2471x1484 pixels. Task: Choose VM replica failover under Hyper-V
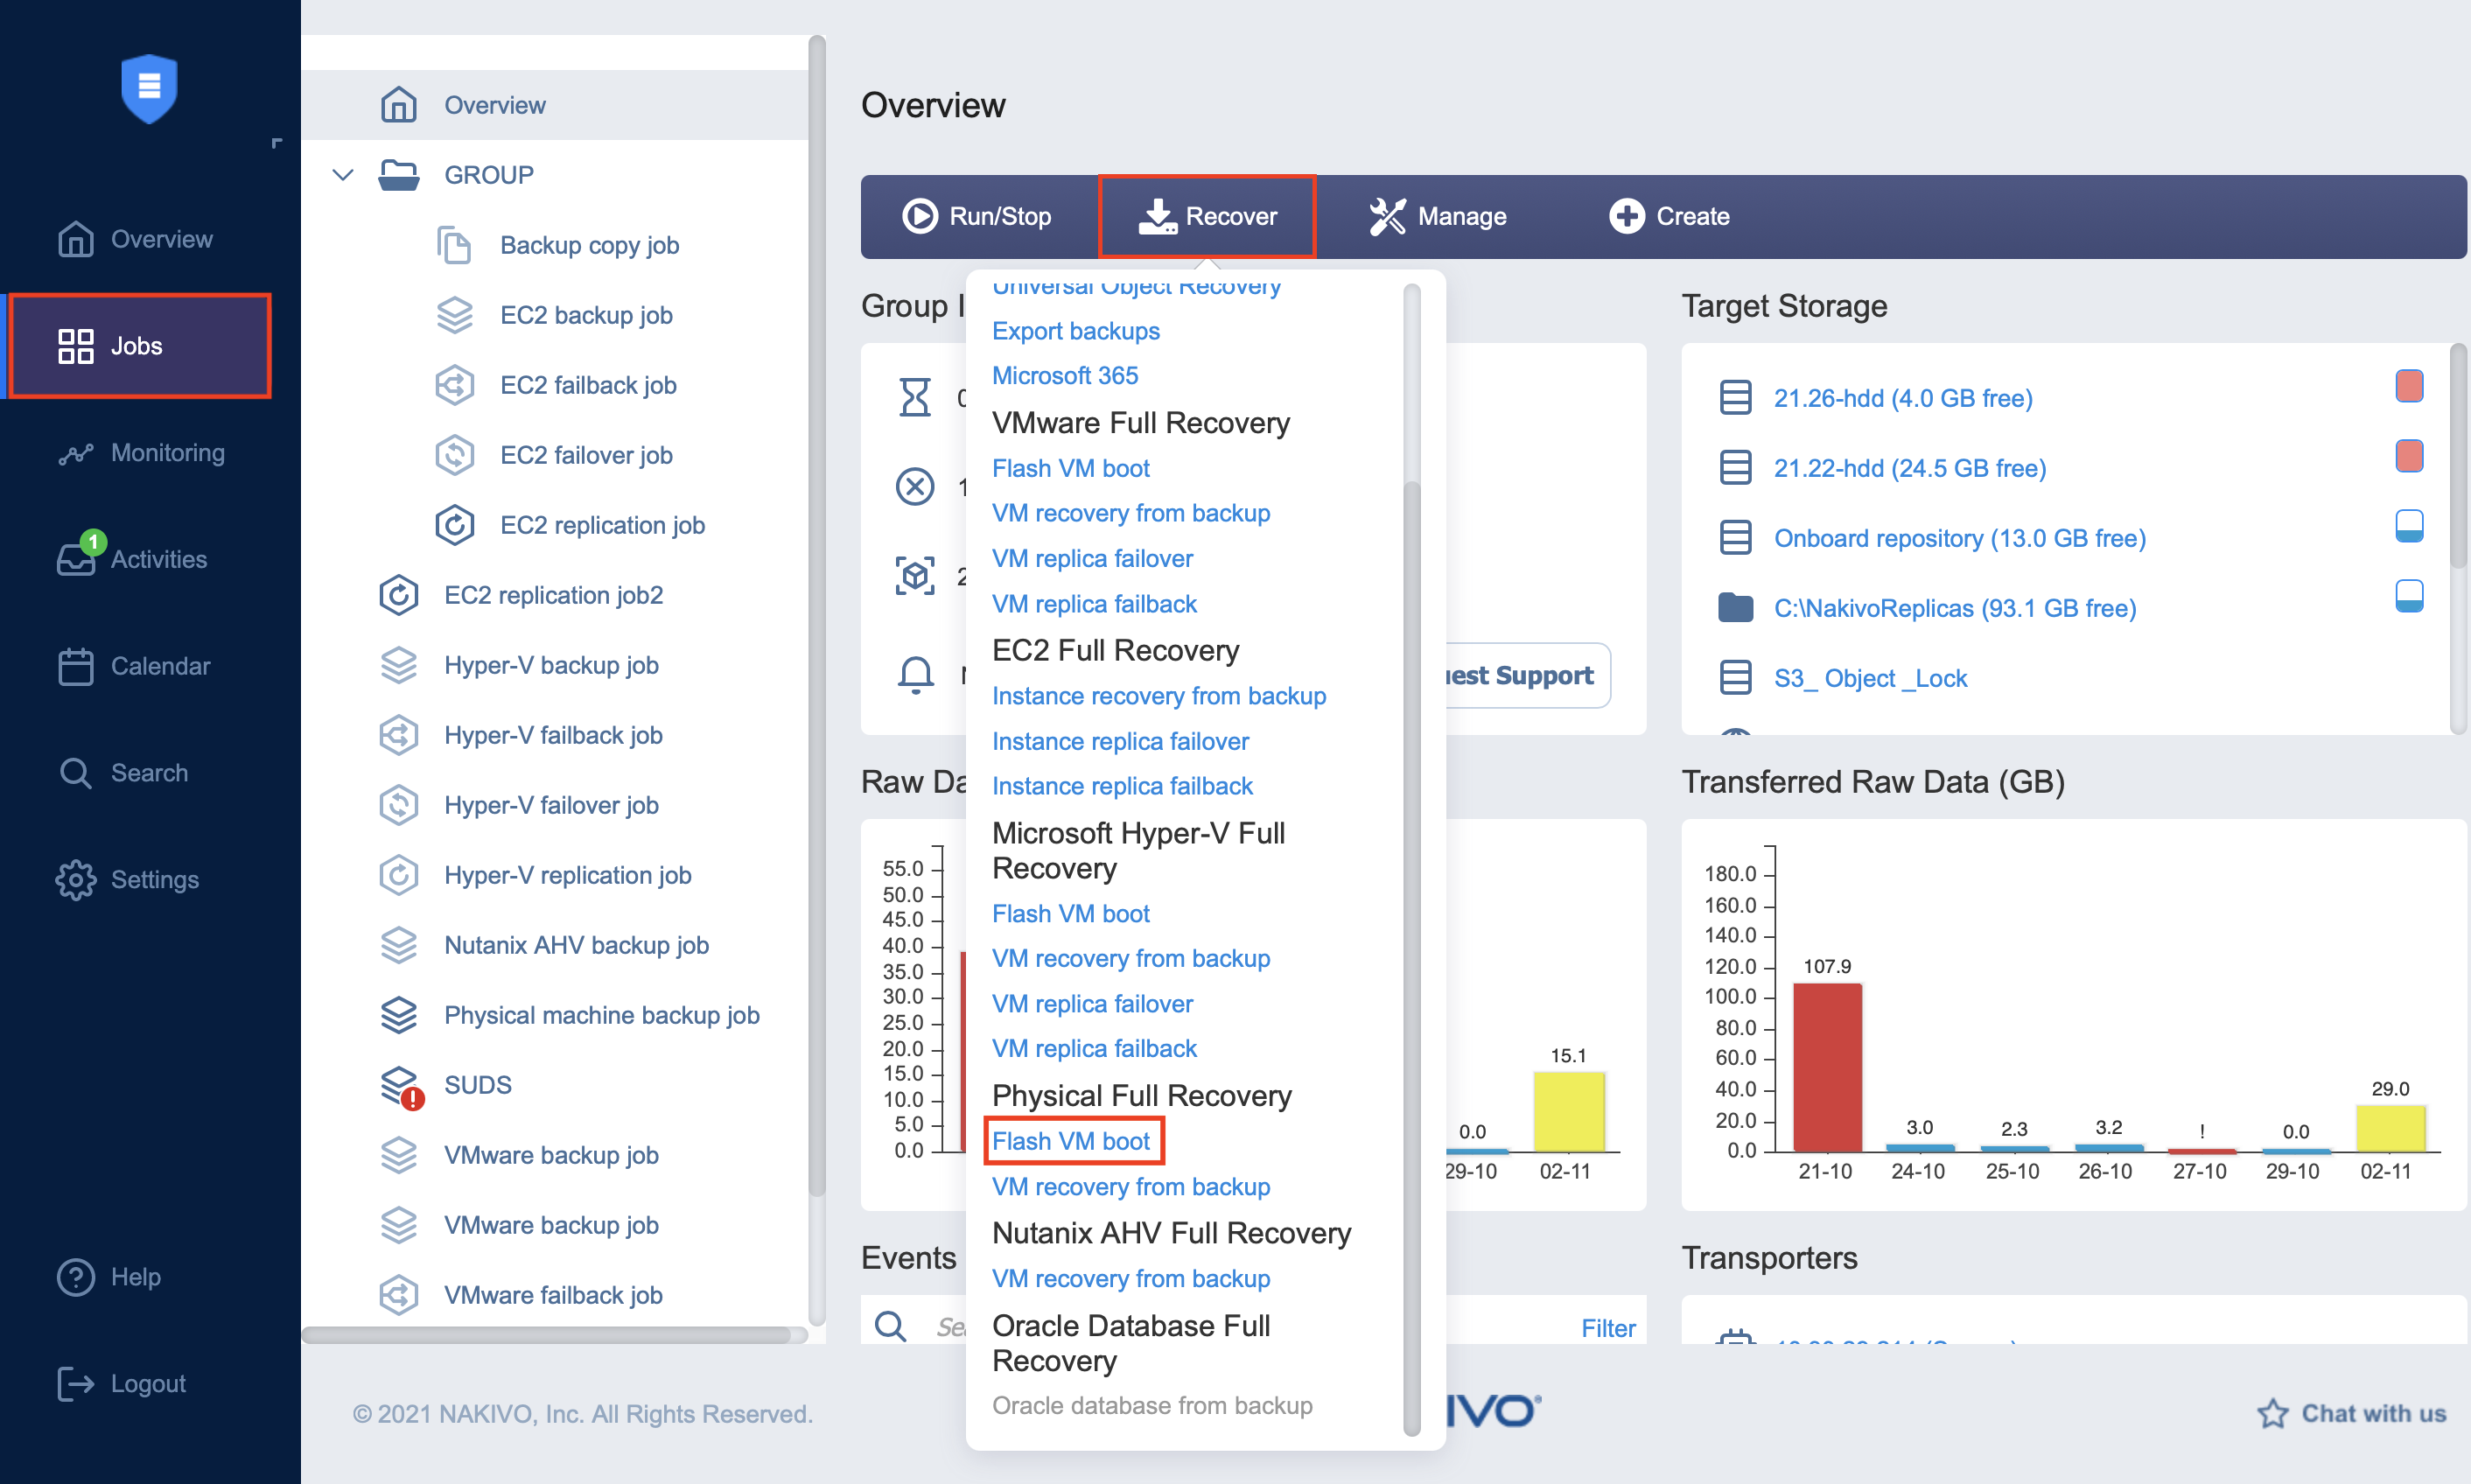pos(1092,1004)
